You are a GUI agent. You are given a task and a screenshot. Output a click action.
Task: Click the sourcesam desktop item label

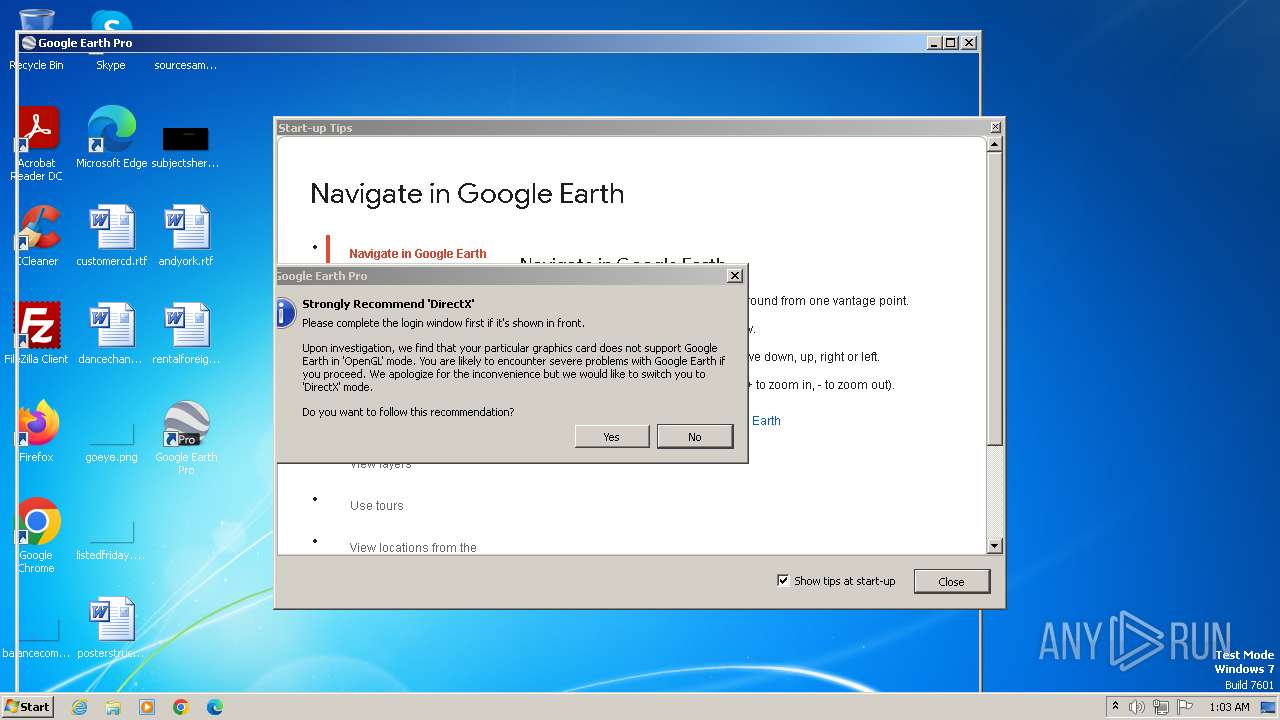pos(186,65)
